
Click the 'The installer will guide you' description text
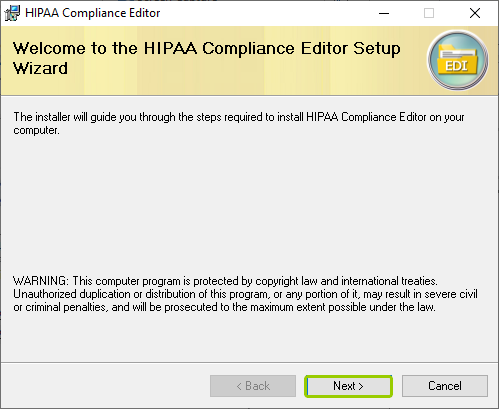coord(239,123)
